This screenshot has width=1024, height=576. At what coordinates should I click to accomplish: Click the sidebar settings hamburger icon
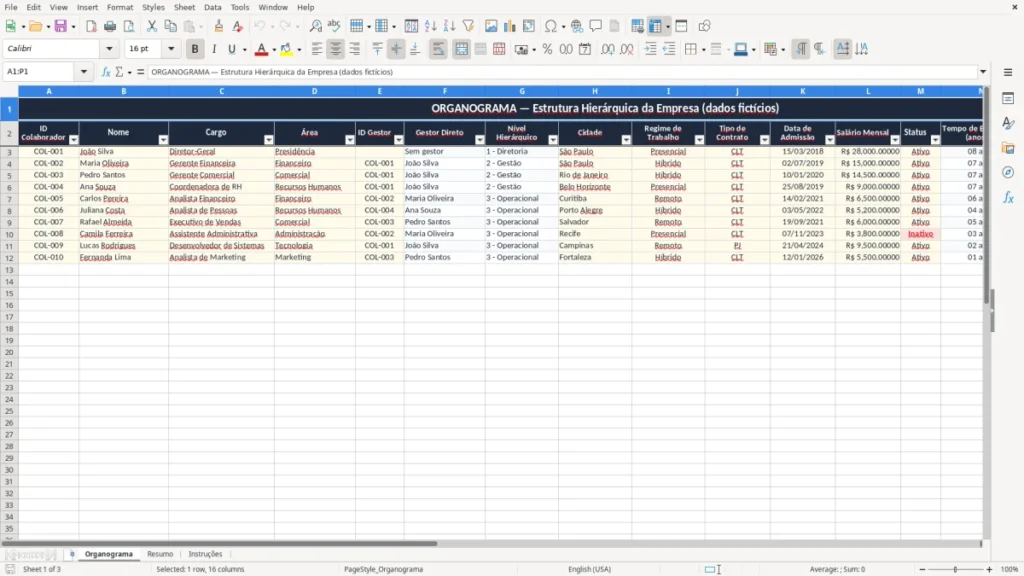(x=1008, y=72)
